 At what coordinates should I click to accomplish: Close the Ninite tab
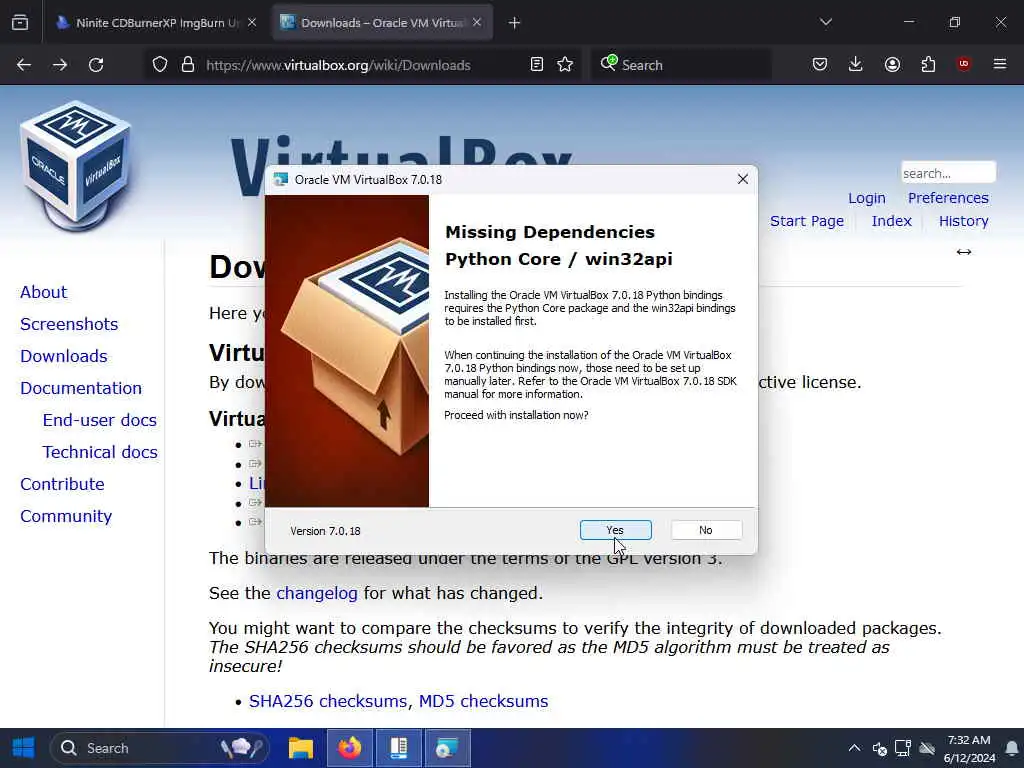tap(252, 23)
